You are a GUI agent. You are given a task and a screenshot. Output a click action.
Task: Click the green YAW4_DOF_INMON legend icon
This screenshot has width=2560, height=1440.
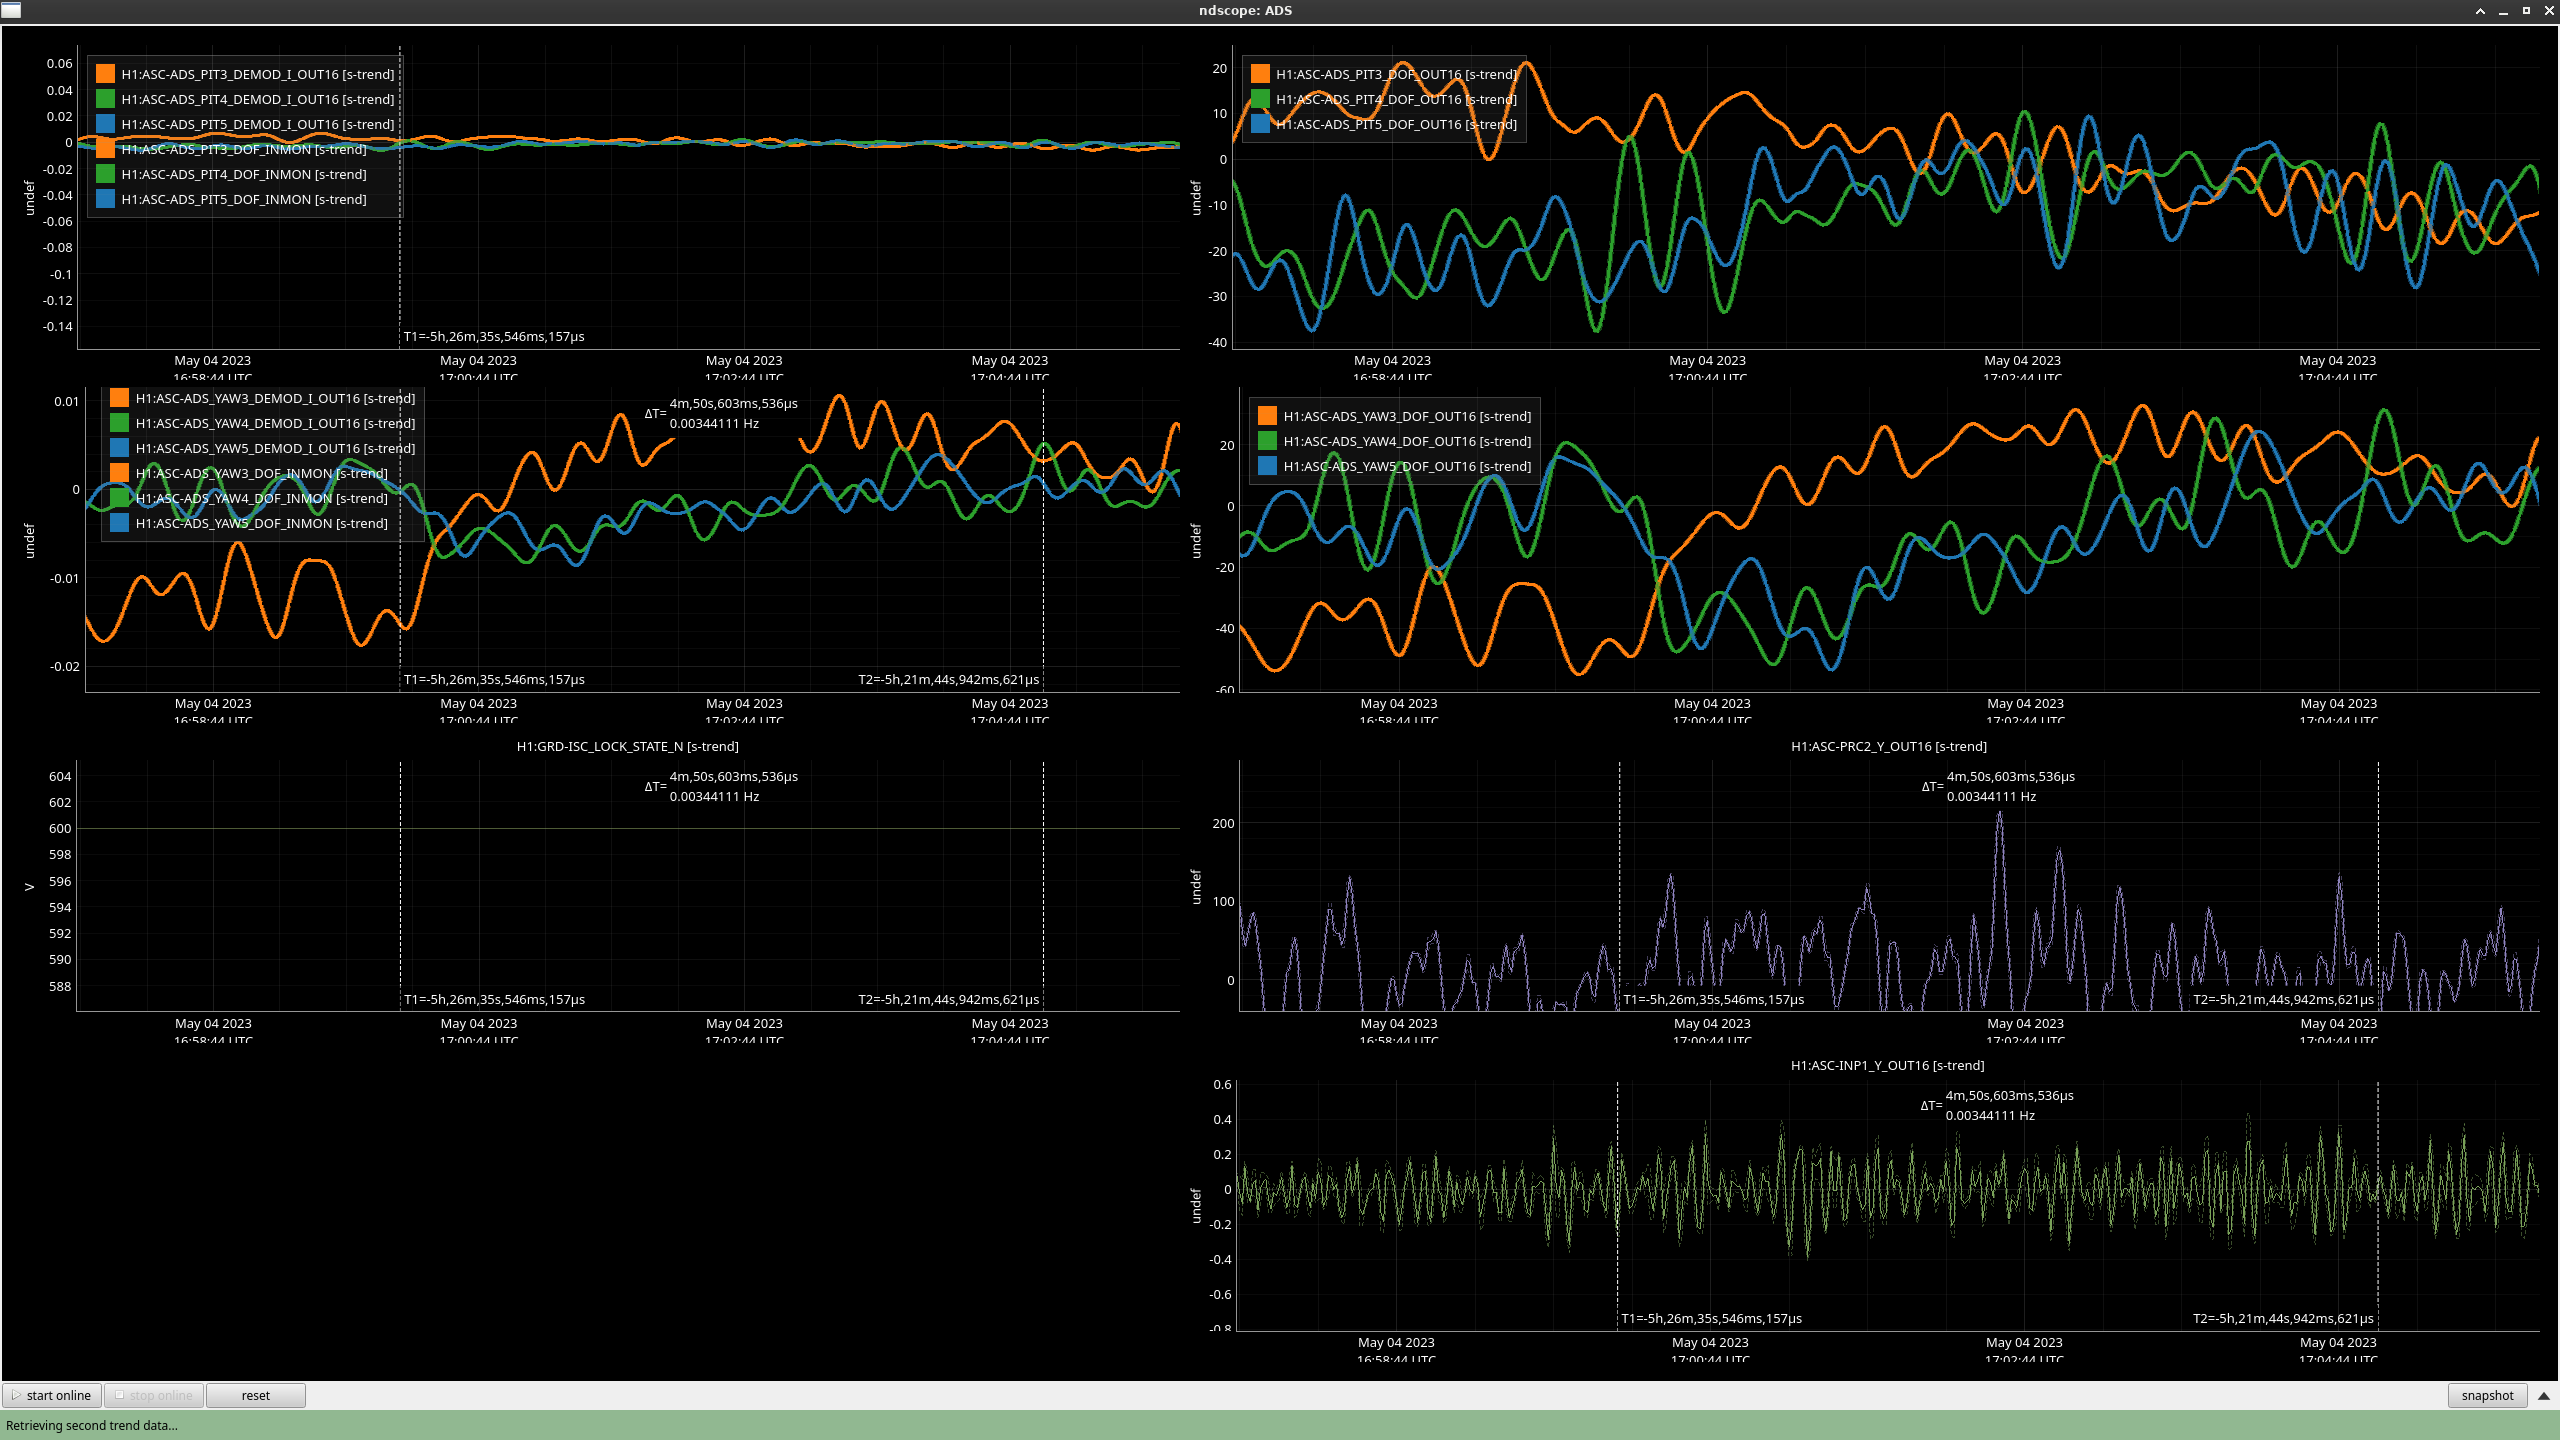coord(120,498)
